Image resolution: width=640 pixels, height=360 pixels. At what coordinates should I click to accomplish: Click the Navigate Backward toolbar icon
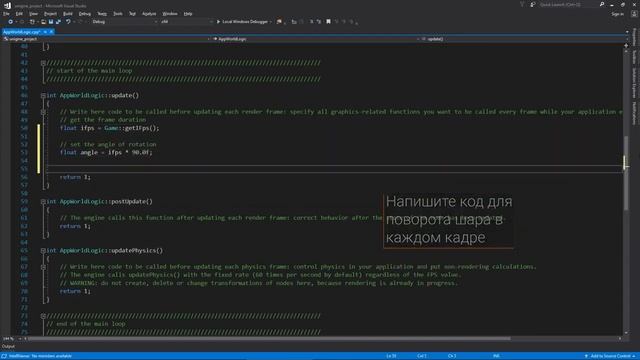(x=11, y=22)
